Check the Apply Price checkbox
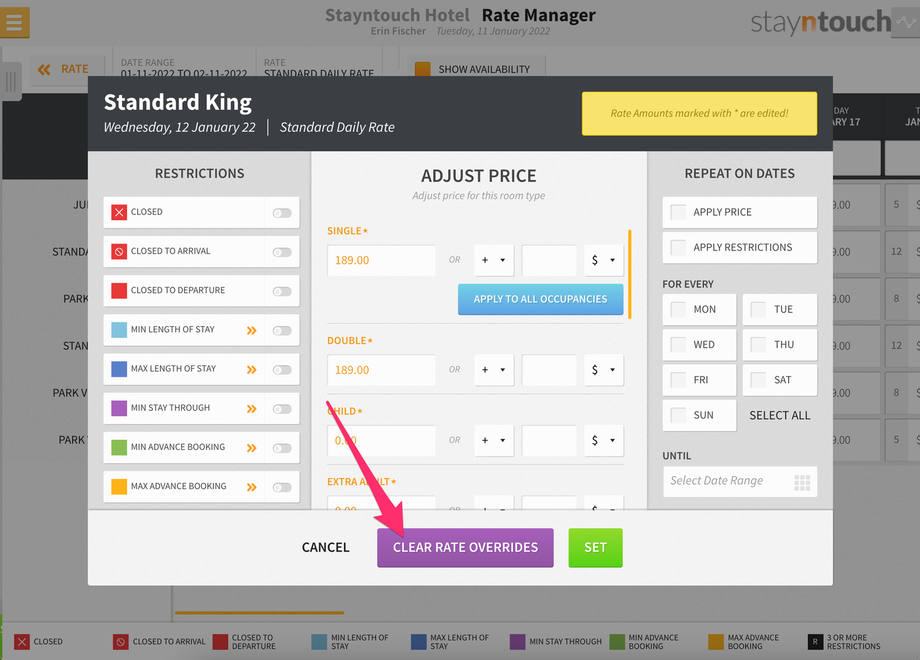Screen dimensions: 920x660 [x=678, y=212]
